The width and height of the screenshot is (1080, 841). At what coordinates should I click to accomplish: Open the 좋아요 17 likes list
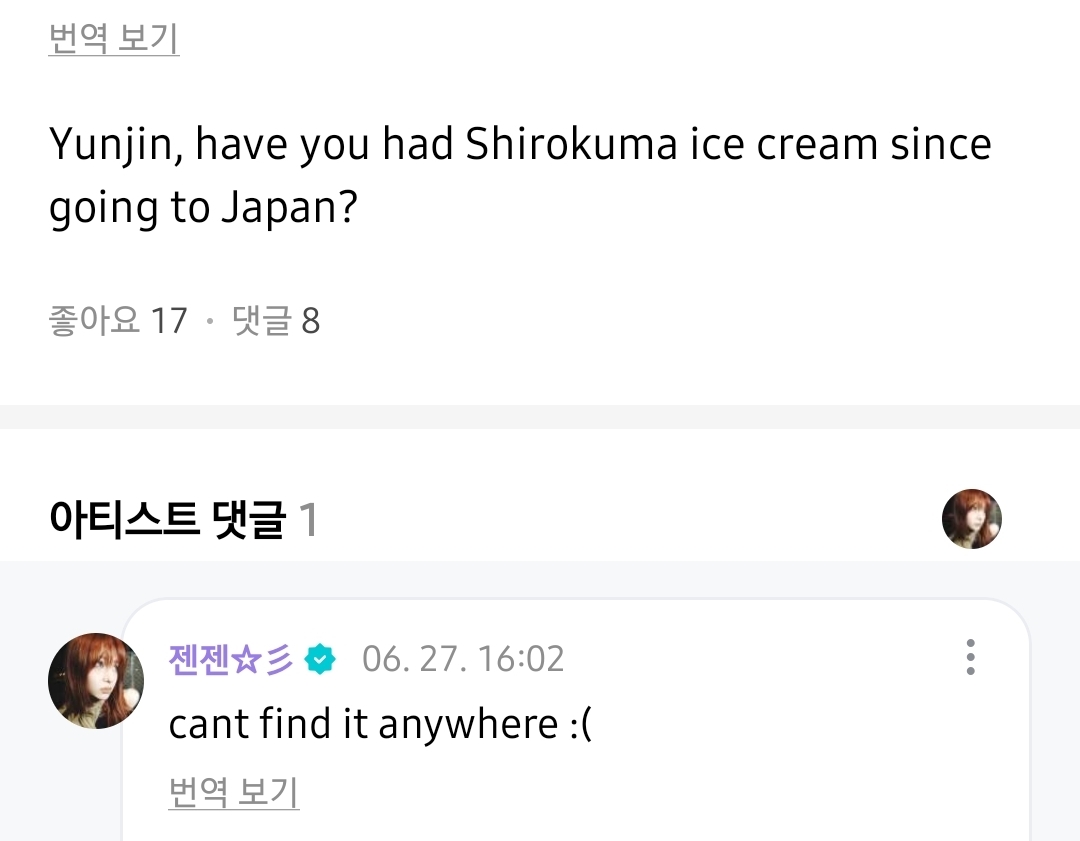click(x=118, y=320)
